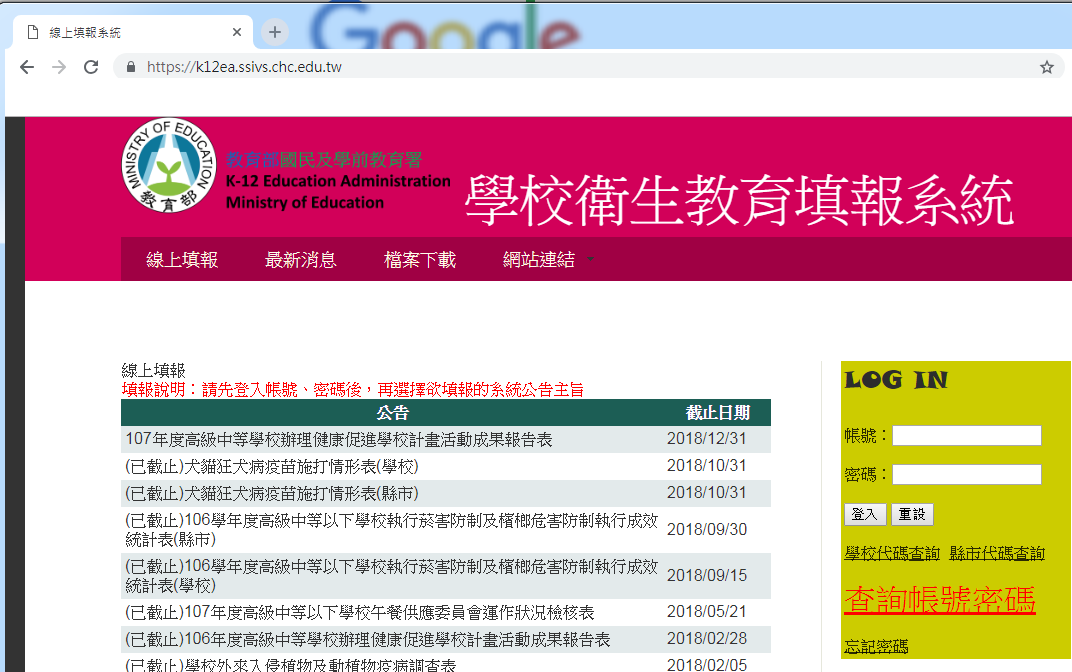Click the Ministry of Education logo

click(169, 165)
